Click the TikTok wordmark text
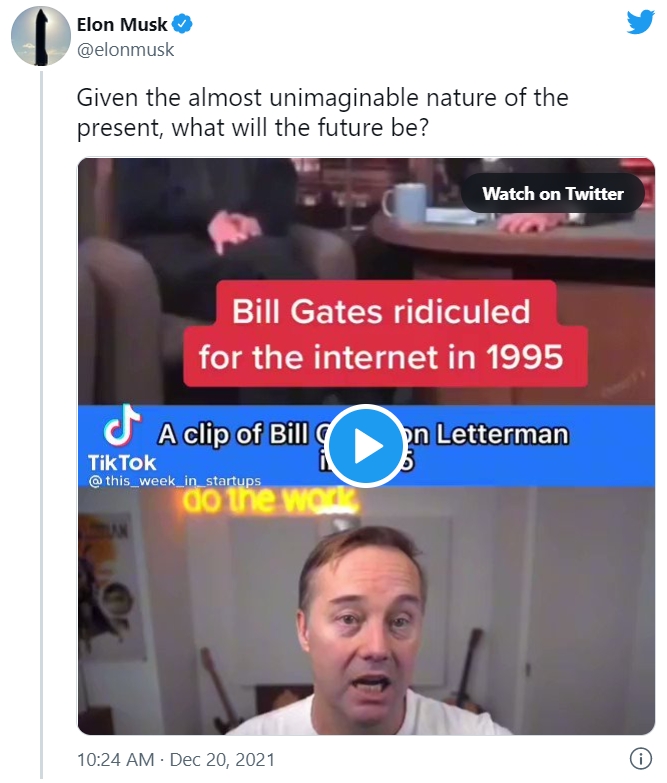The height and width of the screenshot is (783, 667). 122,463
